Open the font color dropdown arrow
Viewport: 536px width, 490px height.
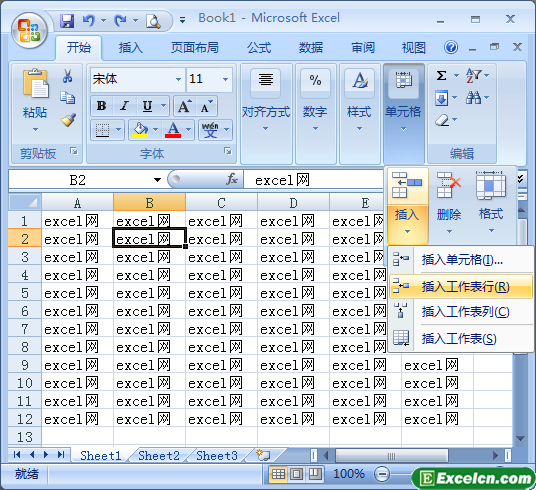point(189,130)
